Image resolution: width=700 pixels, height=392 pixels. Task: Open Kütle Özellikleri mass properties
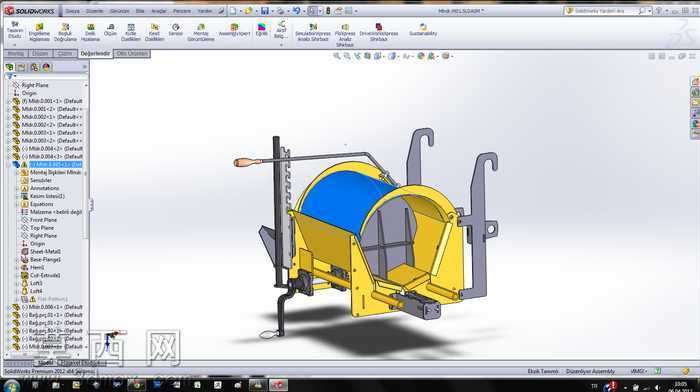(130, 33)
